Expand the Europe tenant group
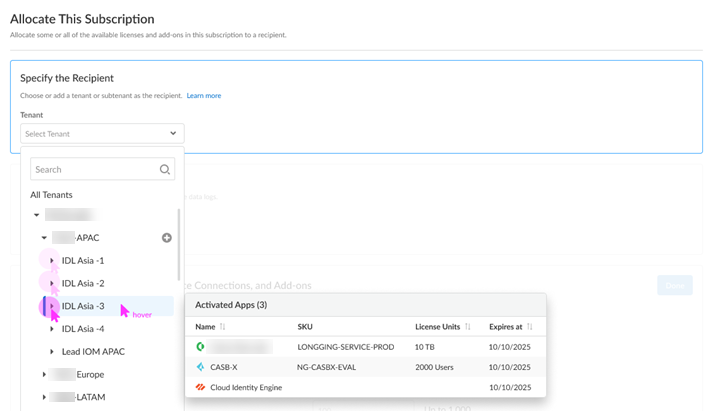The height and width of the screenshot is (411, 720). coord(44,375)
